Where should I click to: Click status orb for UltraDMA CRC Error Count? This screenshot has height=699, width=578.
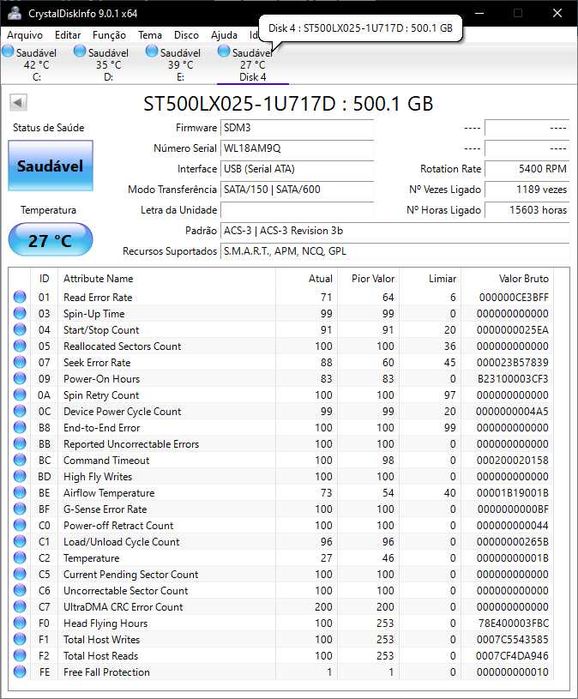20,606
